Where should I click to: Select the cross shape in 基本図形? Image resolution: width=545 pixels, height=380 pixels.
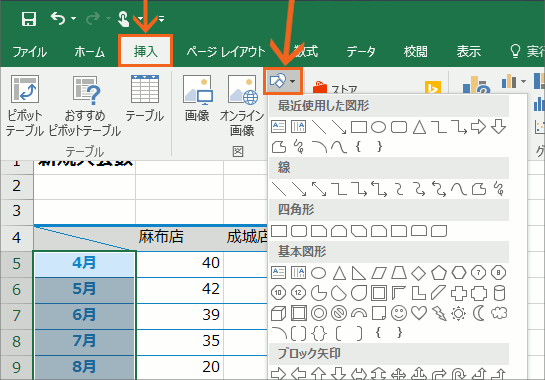click(458, 293)
